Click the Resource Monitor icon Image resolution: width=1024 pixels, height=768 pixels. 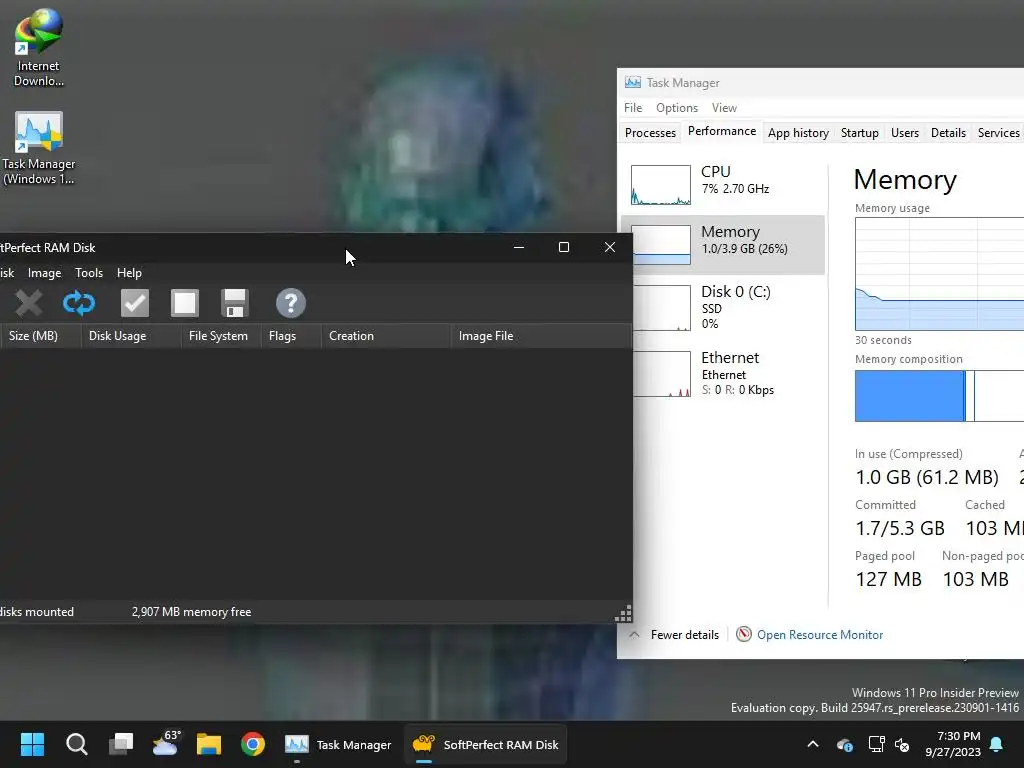[x=744, y=634]
